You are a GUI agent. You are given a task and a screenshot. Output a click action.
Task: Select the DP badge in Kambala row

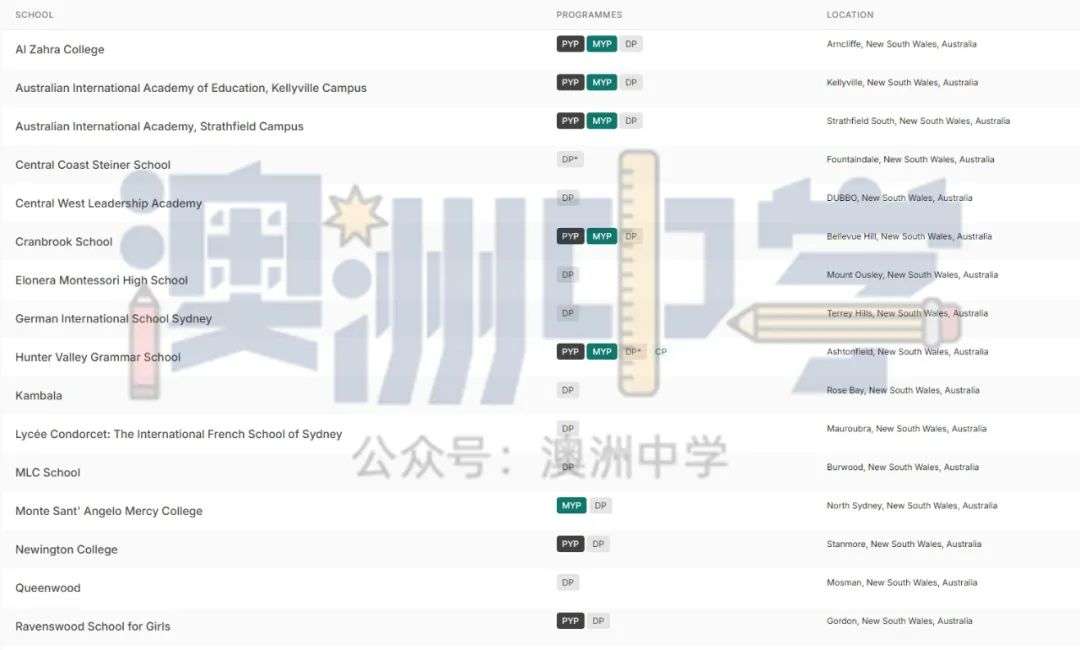(x=568, y=390)
